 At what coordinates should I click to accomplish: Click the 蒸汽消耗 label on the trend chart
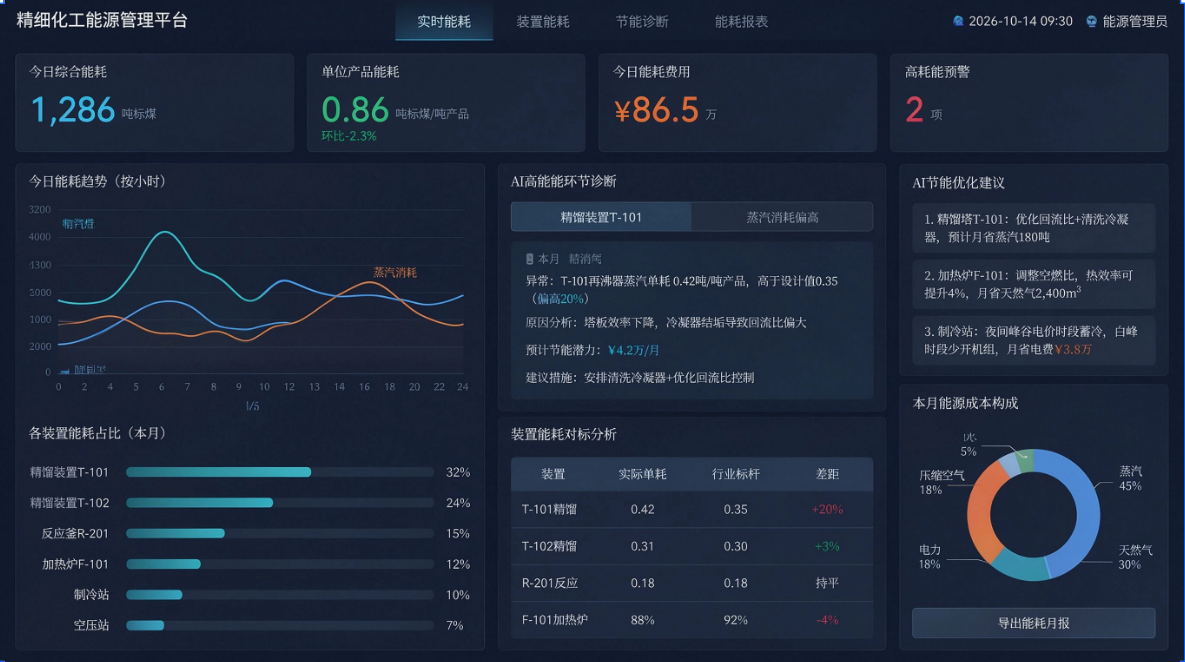(394, 272)
